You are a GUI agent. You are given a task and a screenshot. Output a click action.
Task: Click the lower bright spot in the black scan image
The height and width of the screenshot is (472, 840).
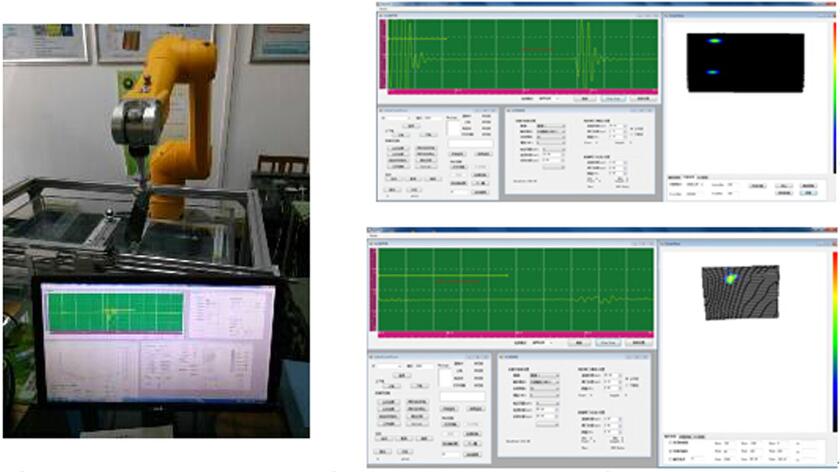tap(714, 72)
